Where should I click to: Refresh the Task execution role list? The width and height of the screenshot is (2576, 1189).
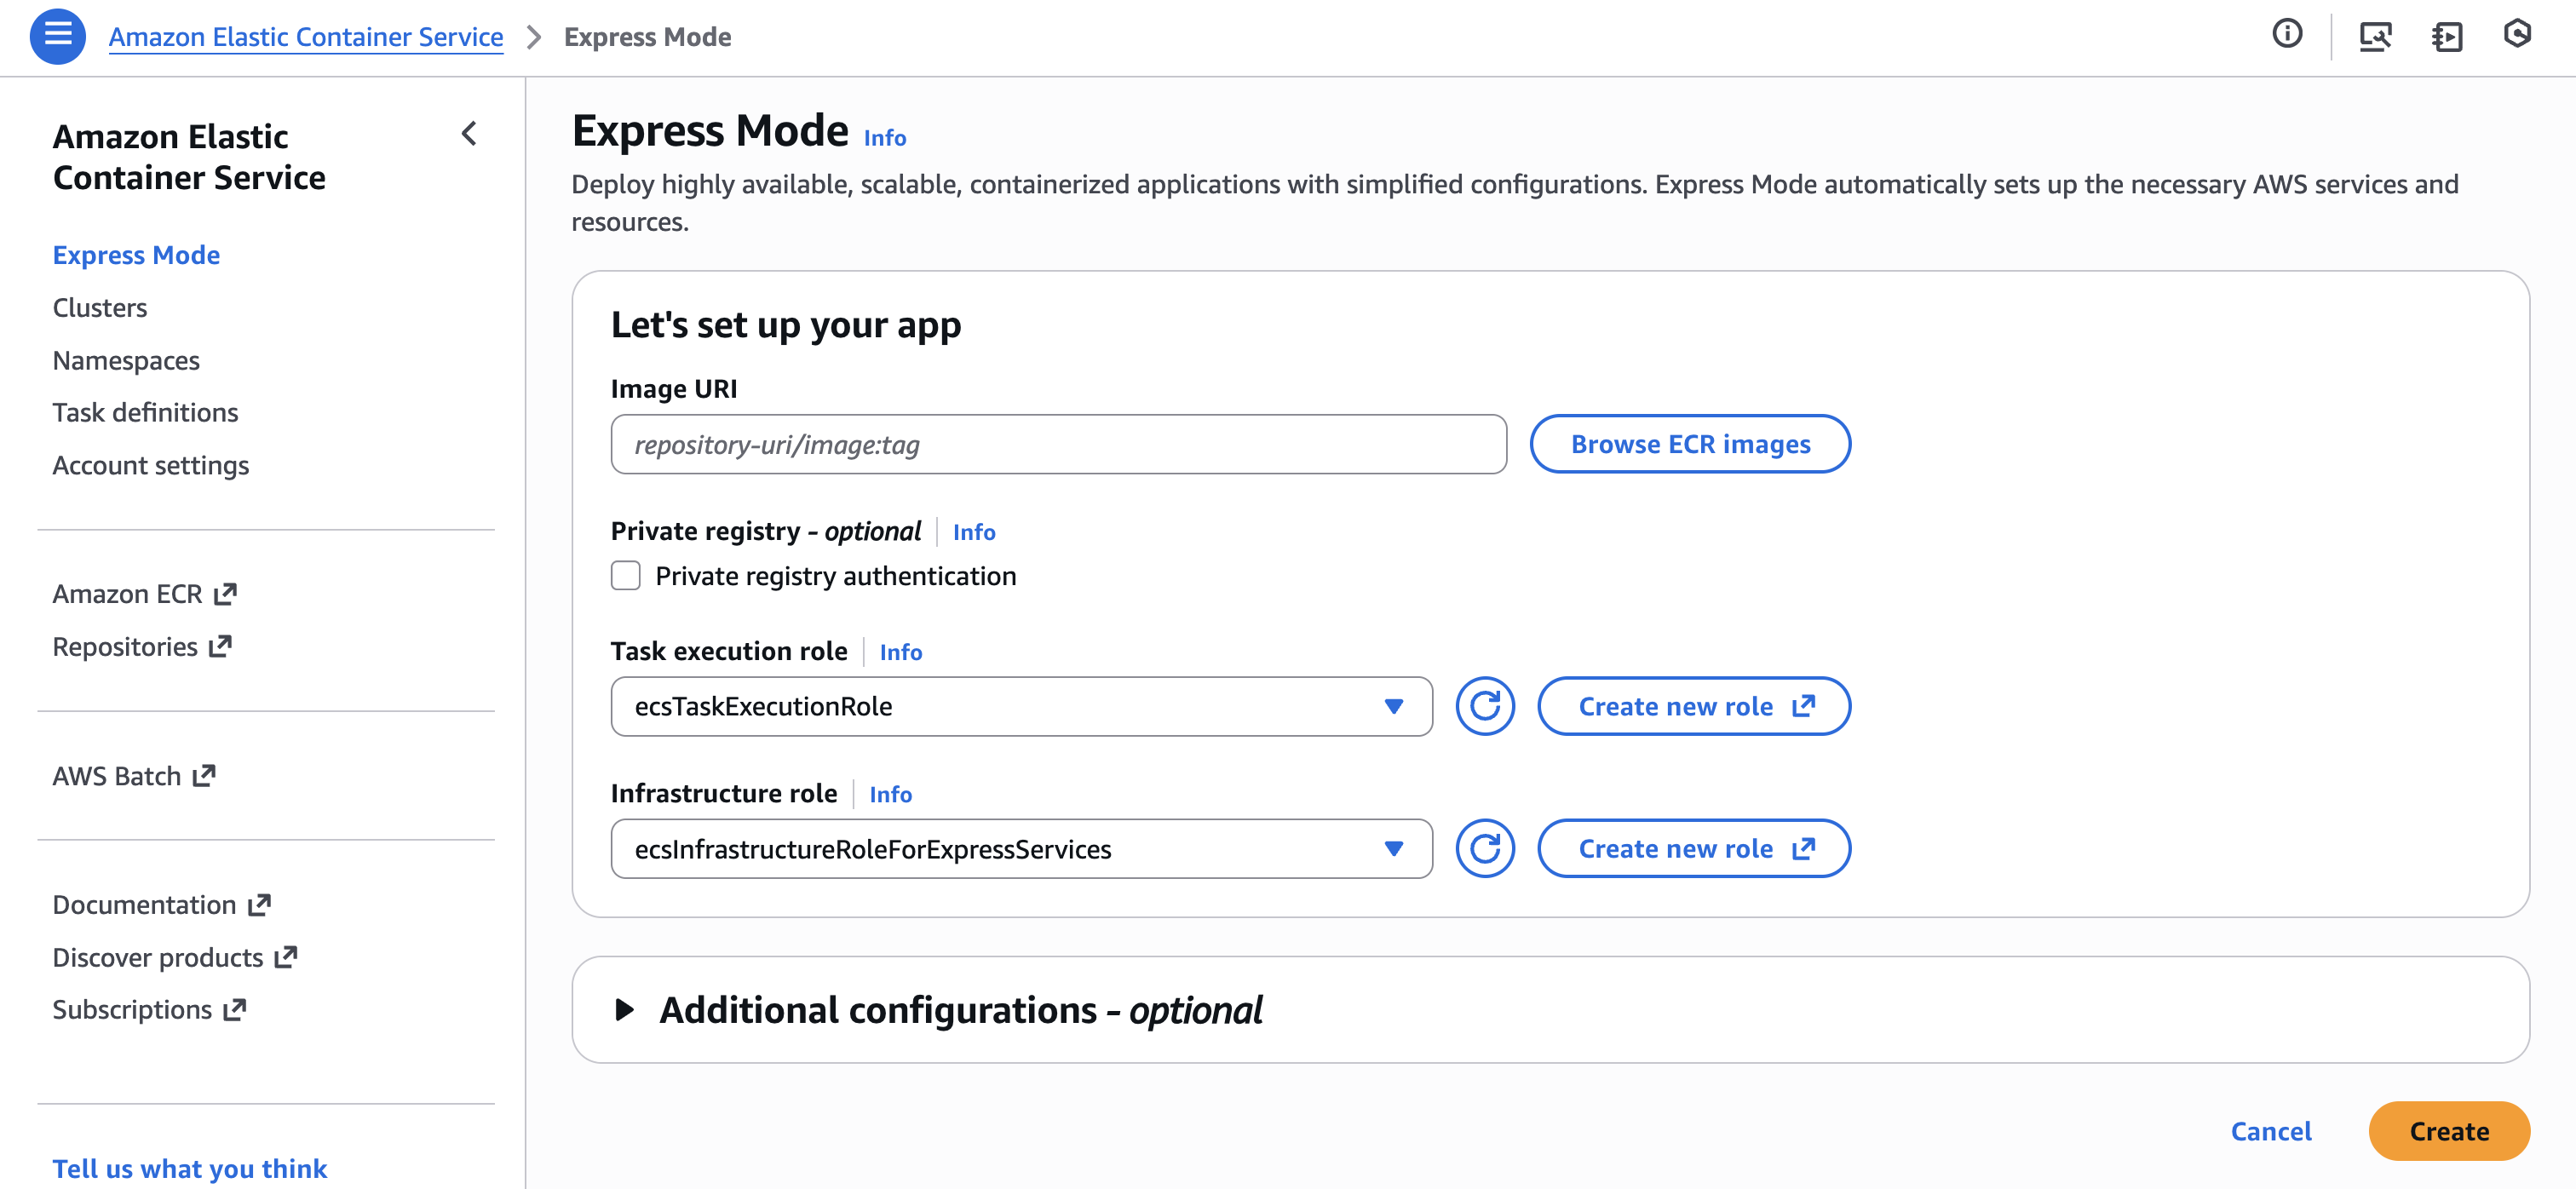(x=1484, y=706)
